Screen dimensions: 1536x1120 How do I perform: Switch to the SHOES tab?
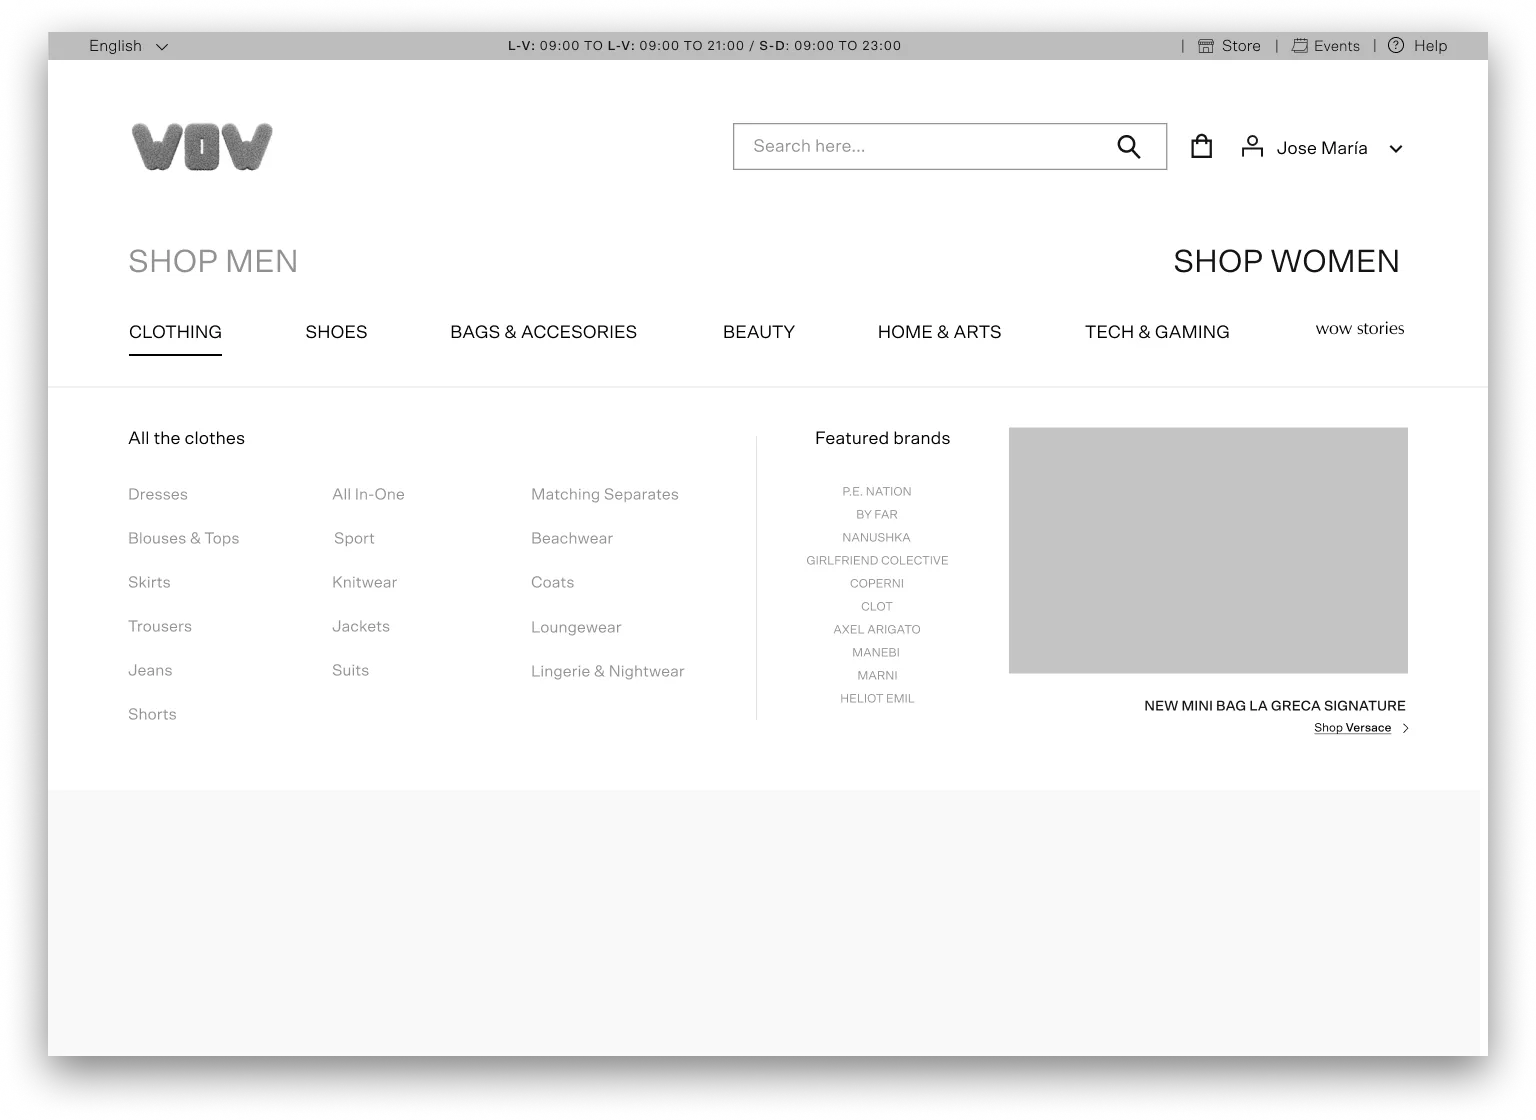tap(336, 332)
